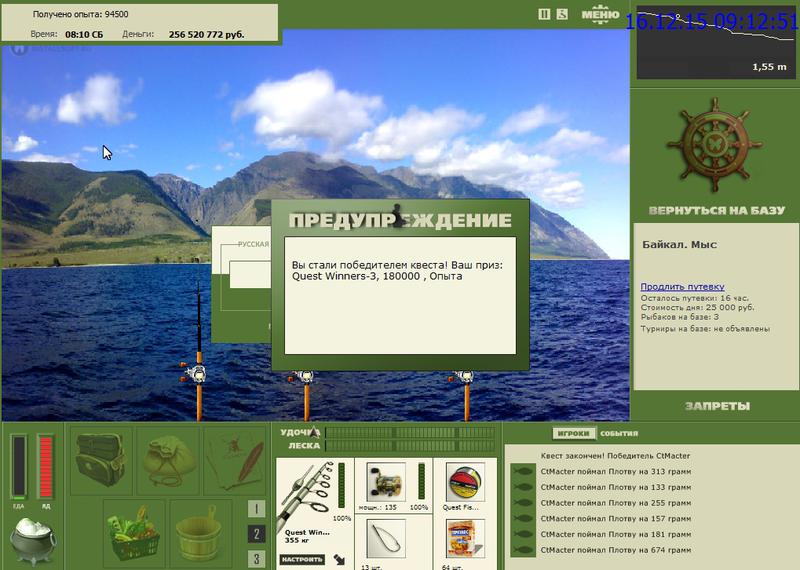800x570 pixels.
Task: Click the fish icon beside the 674 грамм event
Action: (523, 550)
